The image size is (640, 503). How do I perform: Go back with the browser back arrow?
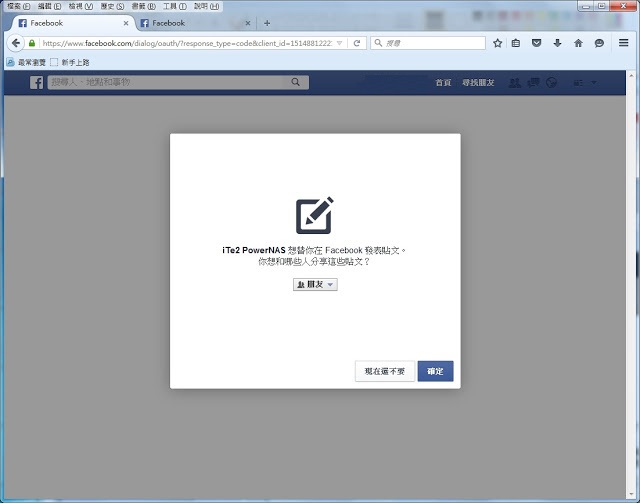click(16, 43)
